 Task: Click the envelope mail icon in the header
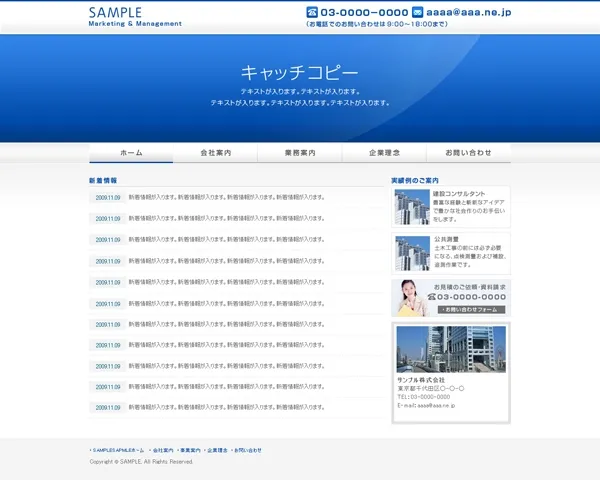point(417,12)
